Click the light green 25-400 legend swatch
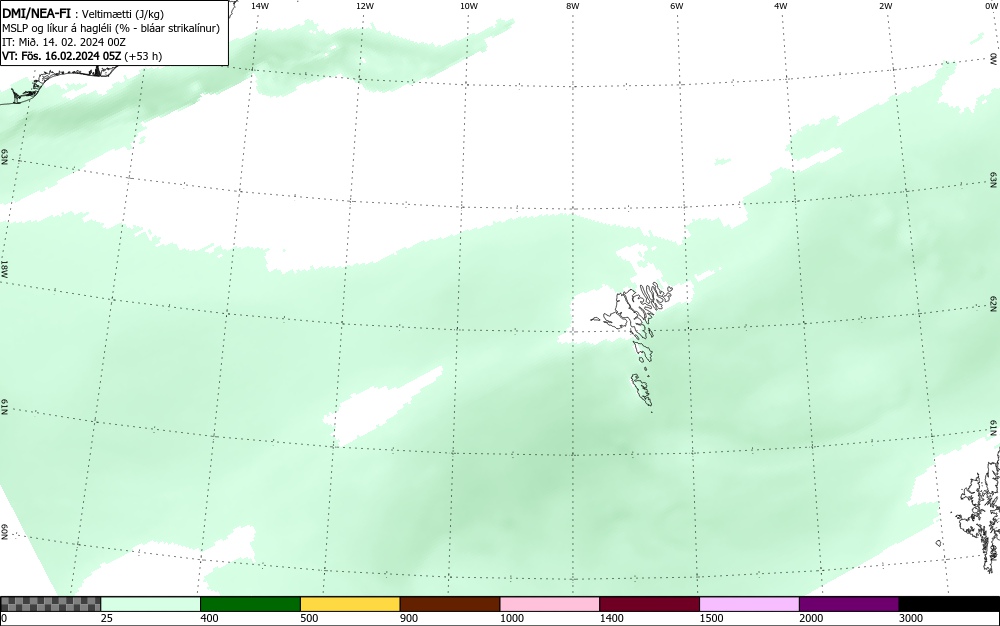This screenshot has width=1000, height=626. [x=151, y=604]
